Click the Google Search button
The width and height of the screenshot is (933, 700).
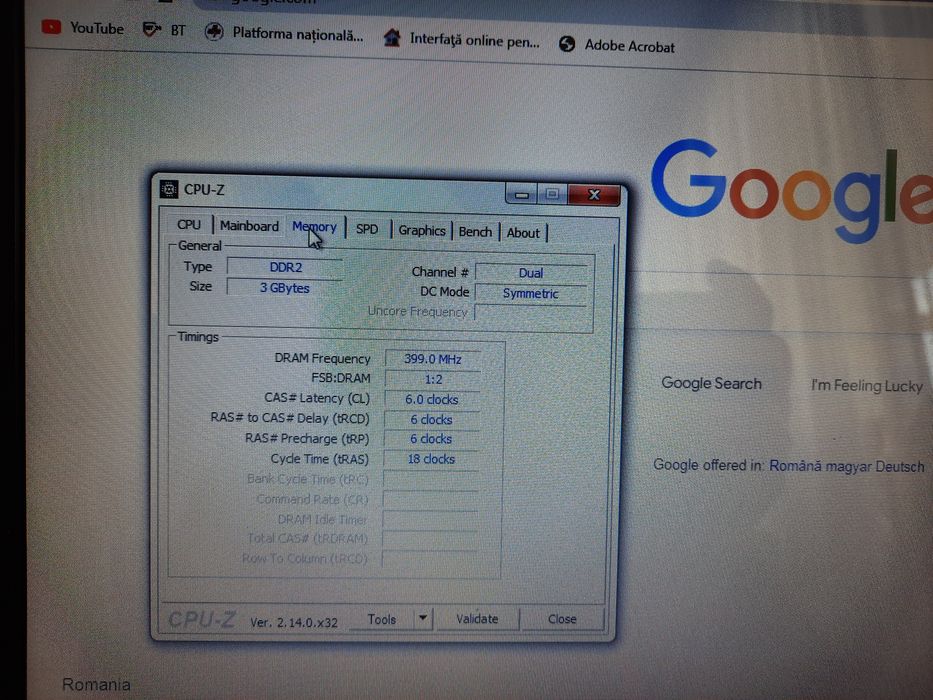coord(711,383)
